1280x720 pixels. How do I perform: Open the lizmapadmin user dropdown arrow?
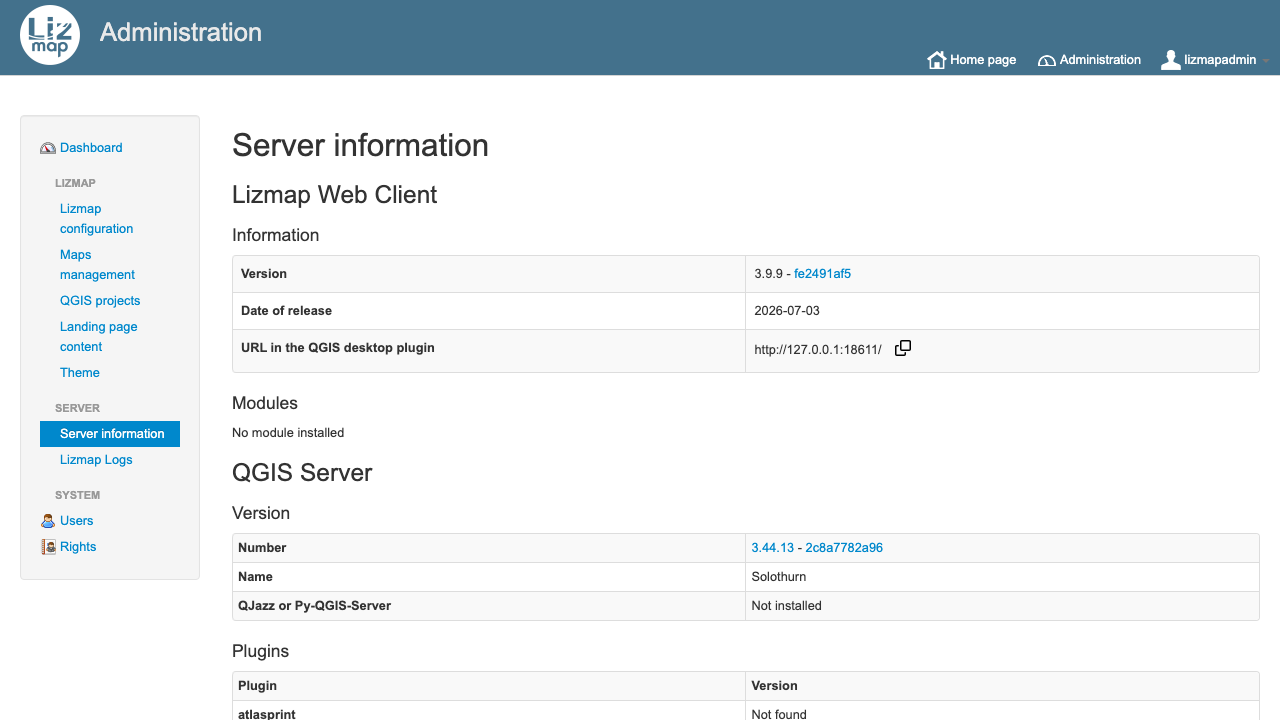(x=1266, y=61)
